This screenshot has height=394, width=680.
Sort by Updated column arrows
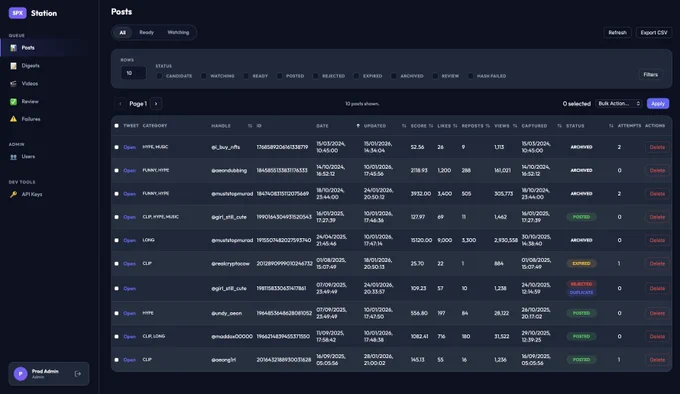coord(404,126)
